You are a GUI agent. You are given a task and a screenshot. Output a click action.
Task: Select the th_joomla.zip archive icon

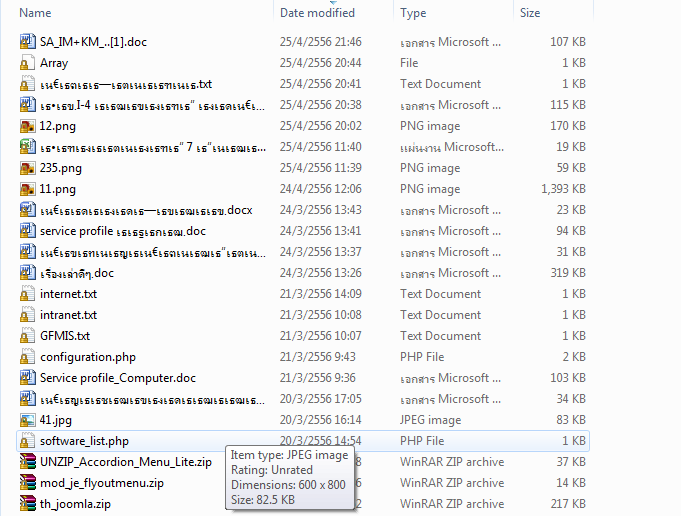(x=27, y=504)
